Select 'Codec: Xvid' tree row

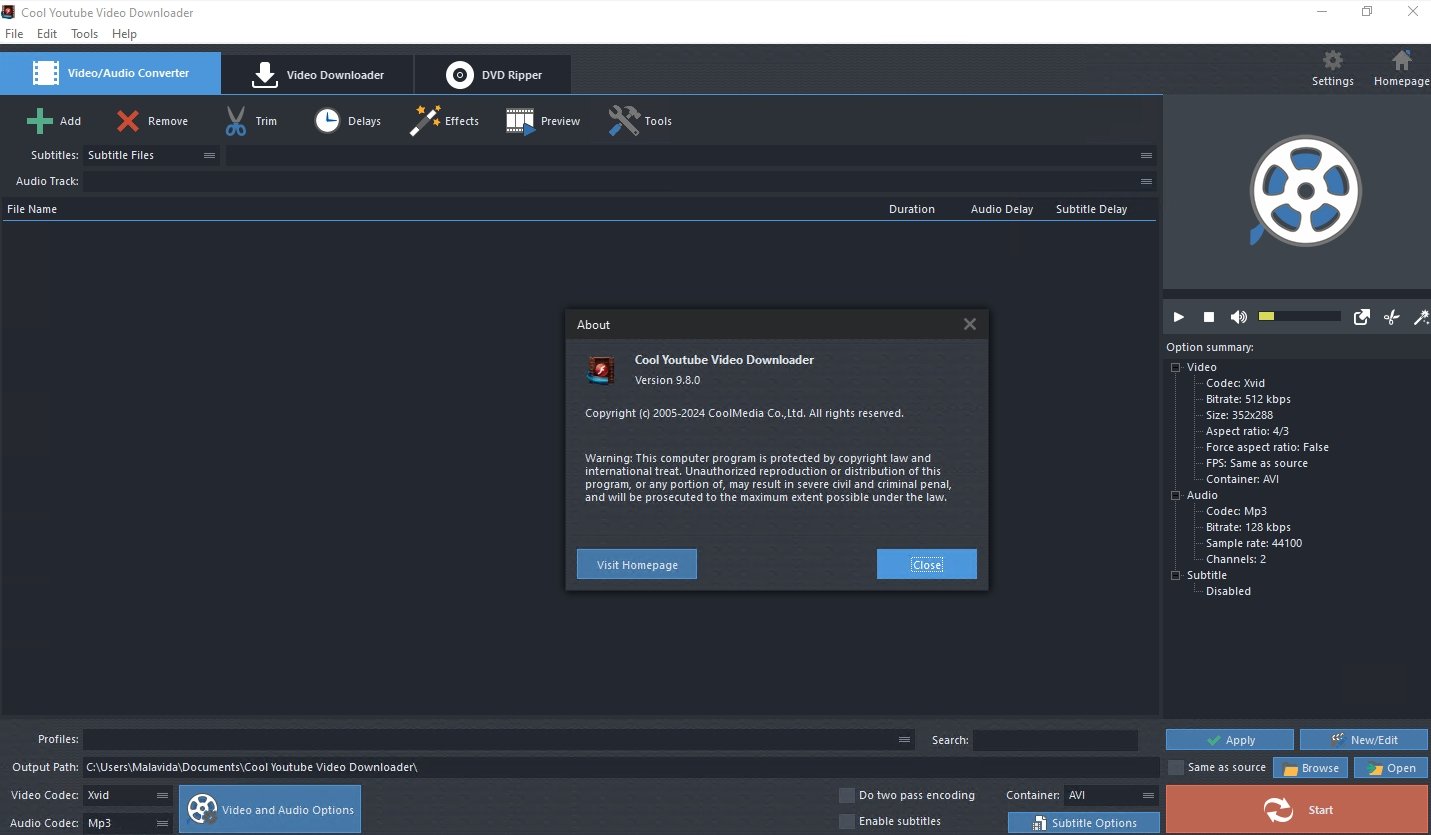(1235, 383)
